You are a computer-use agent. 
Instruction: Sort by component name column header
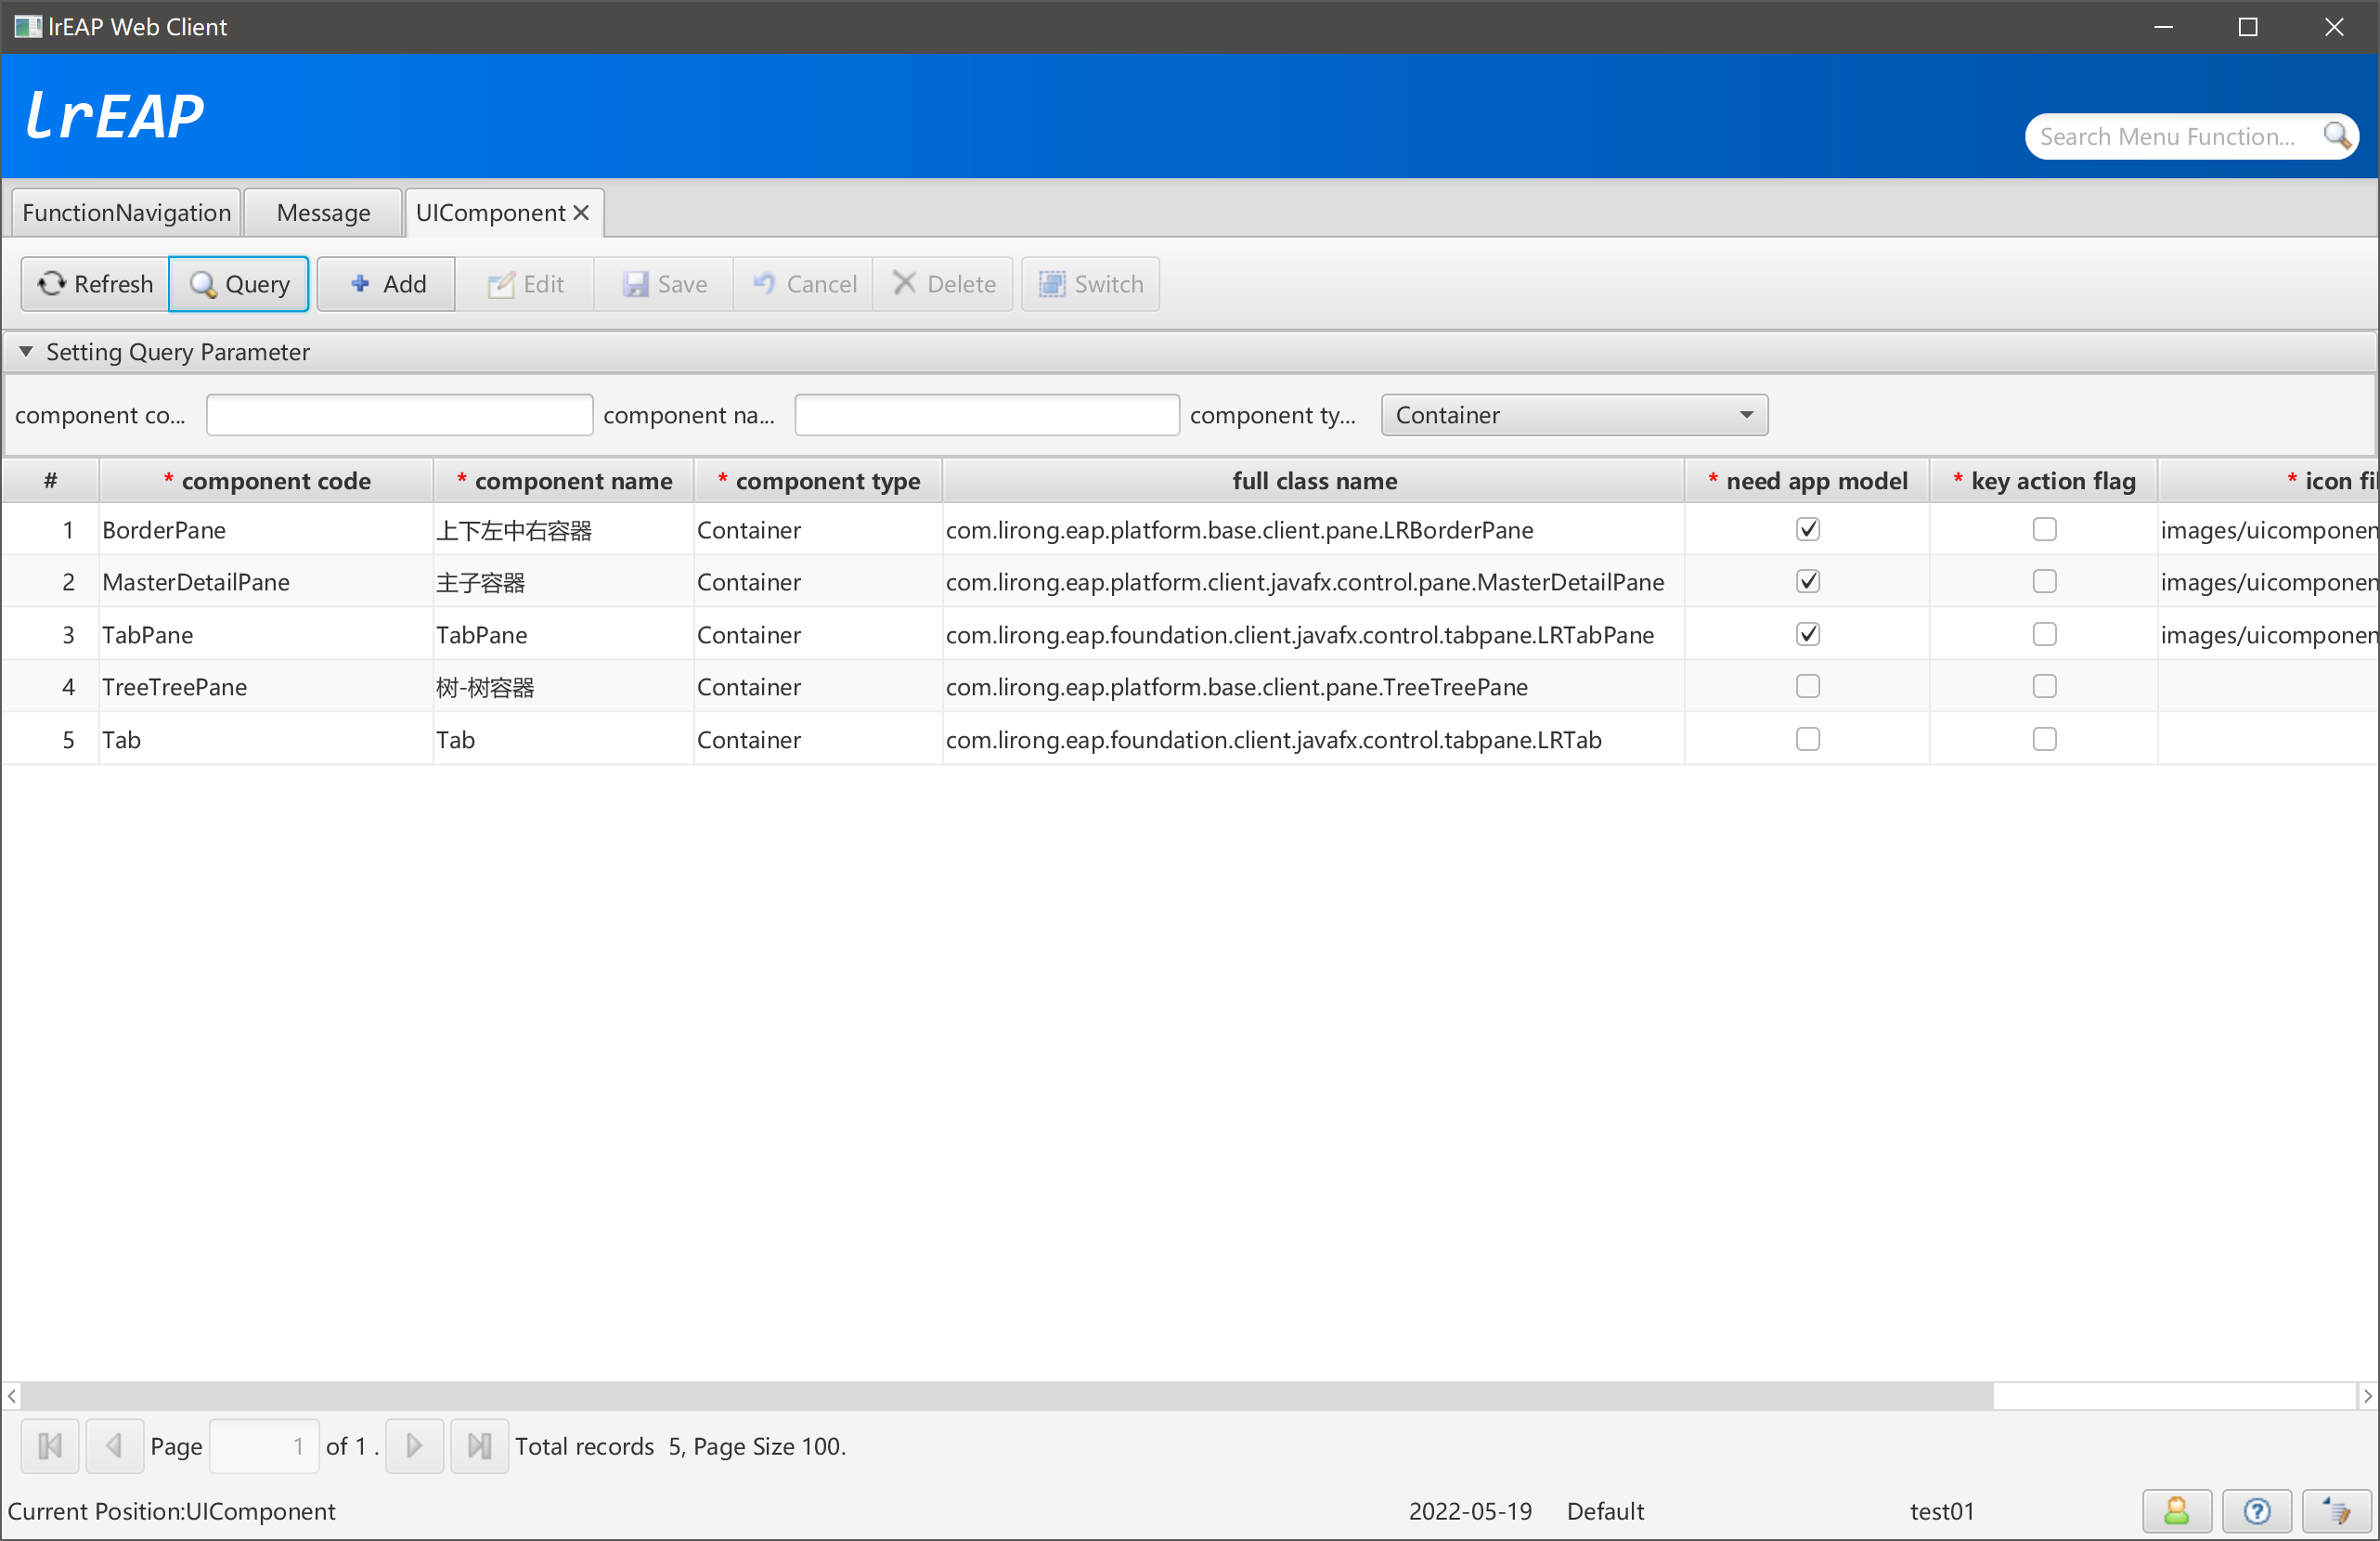564,481
